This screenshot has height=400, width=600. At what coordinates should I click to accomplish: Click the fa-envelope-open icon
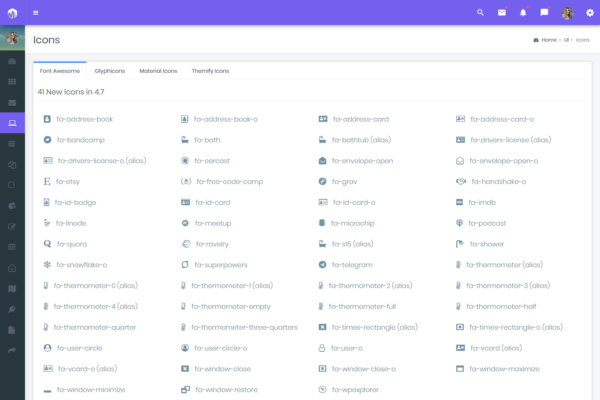(x=323, y=161)
